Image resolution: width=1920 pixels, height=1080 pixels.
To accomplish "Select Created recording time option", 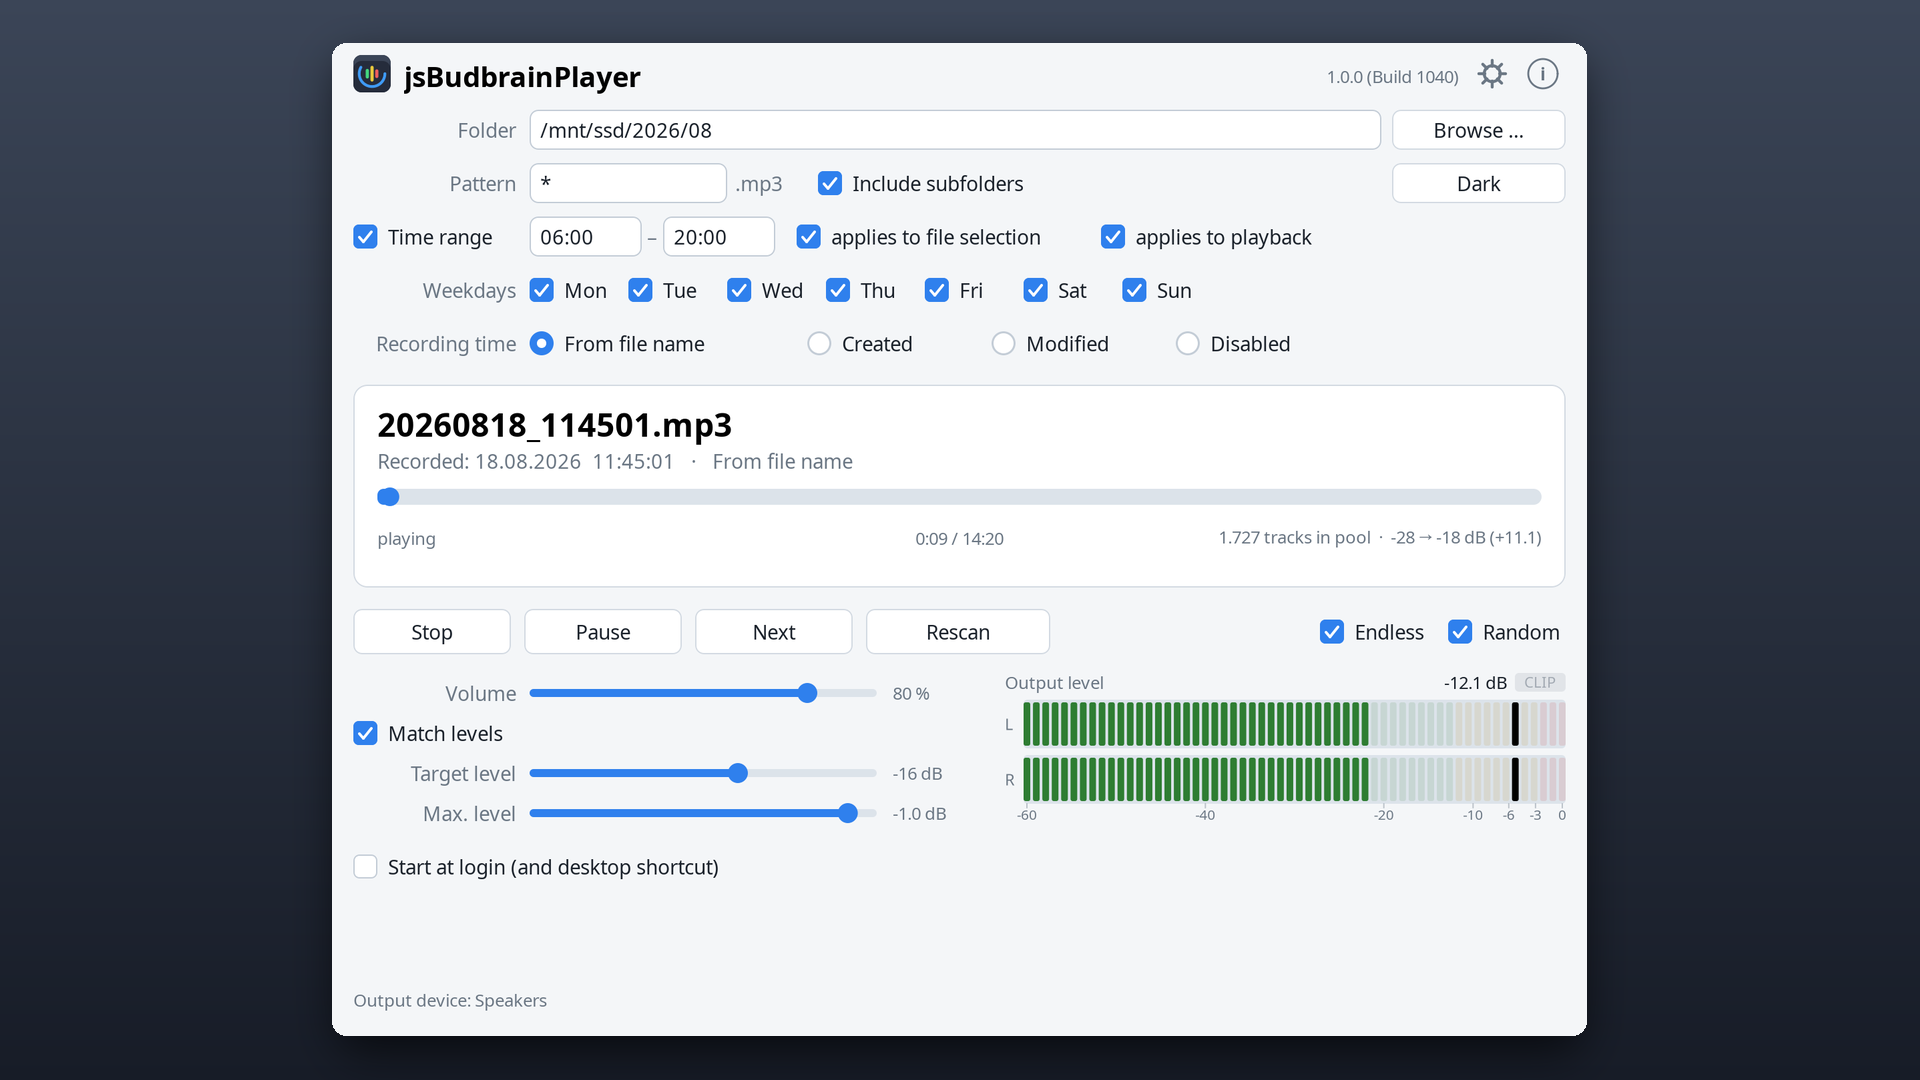I will pos(819,344).
